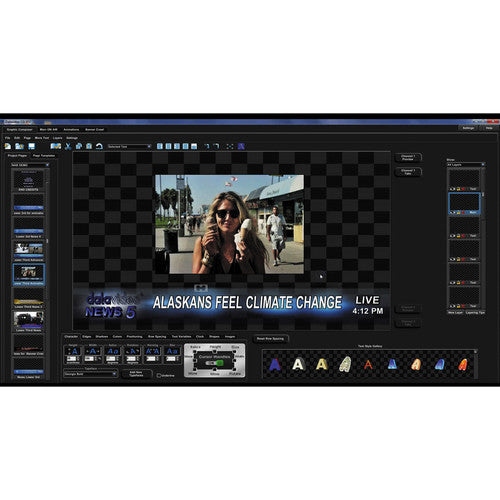Click the Reset Row Spacing button
500x500 pixels.
point(270,339)
